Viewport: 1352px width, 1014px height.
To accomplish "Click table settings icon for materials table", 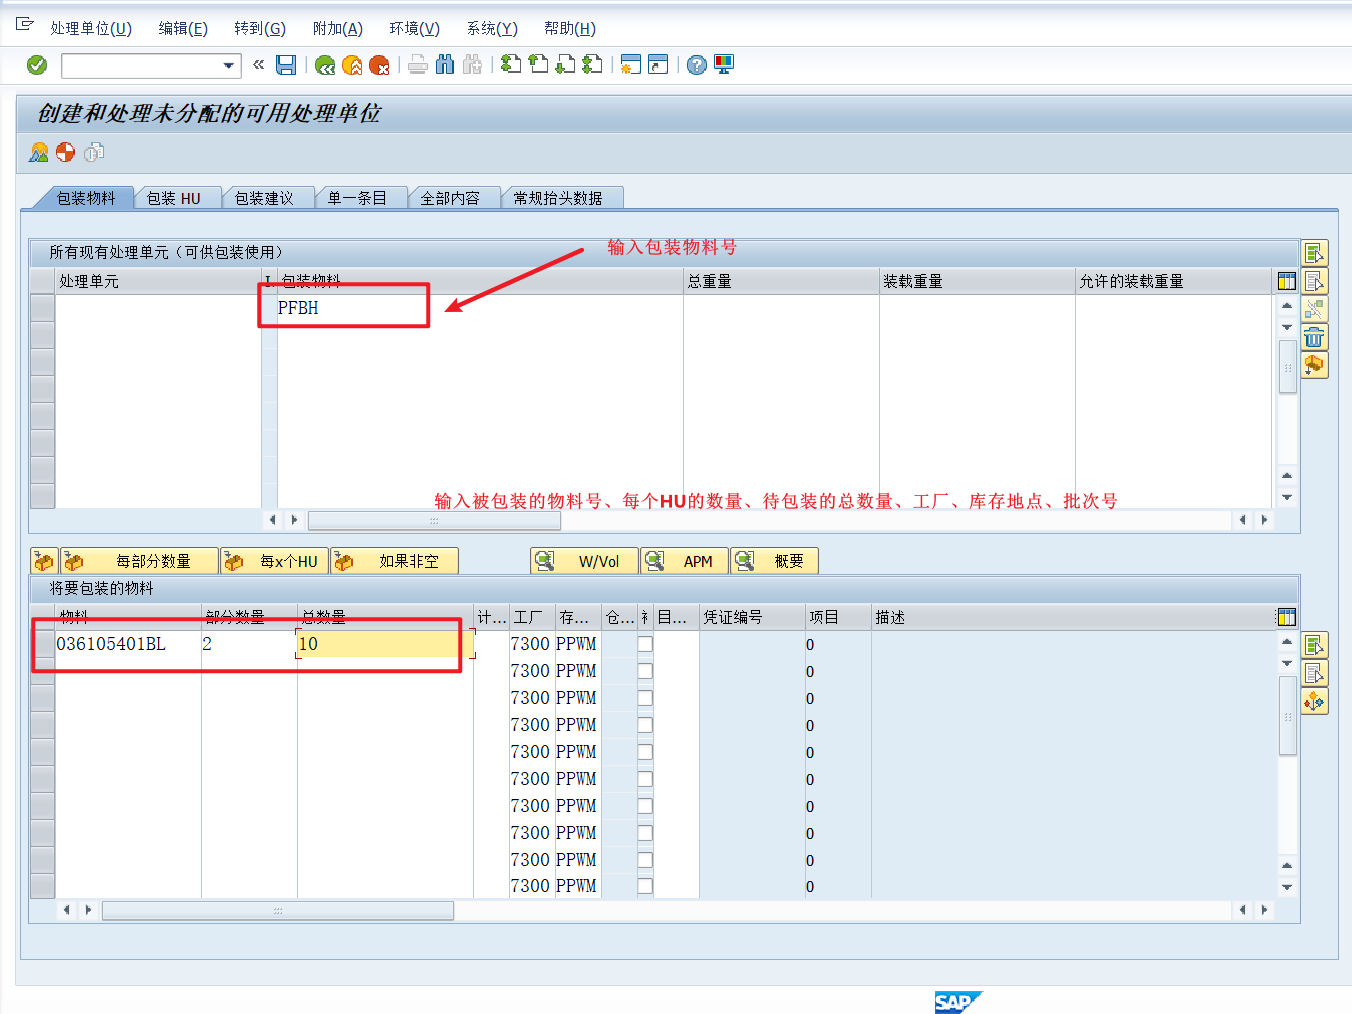I will [x=1286, y=617].
